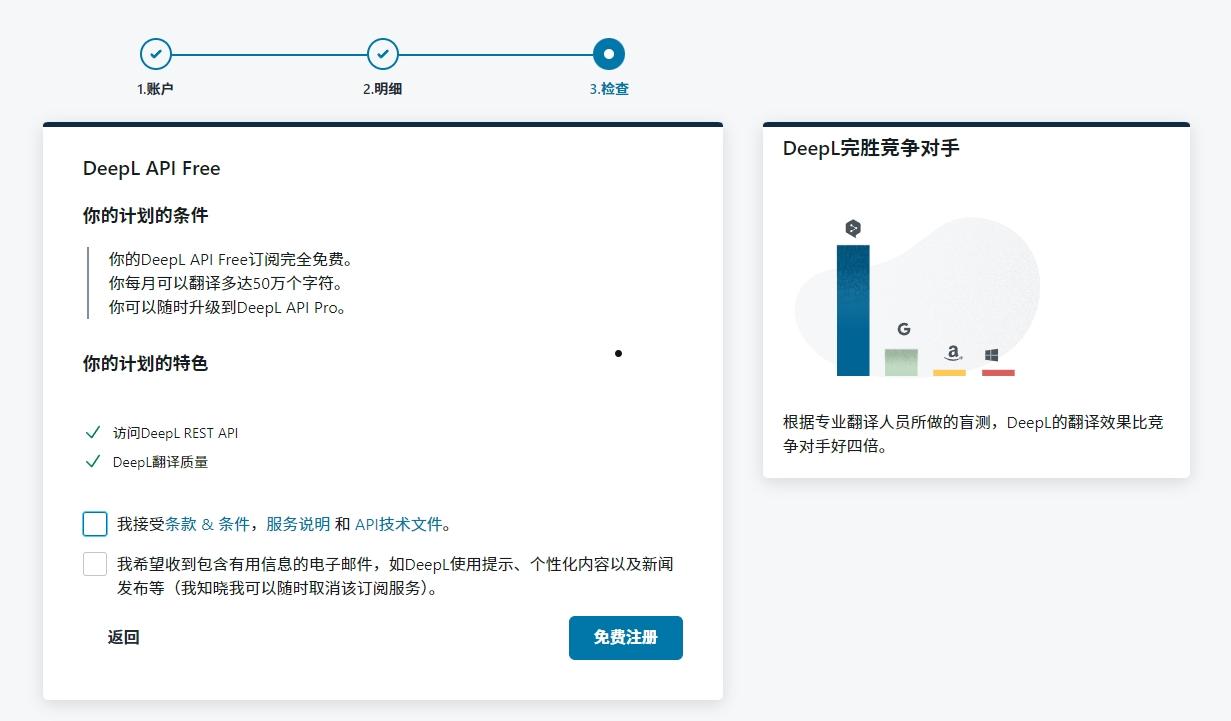1231x721 pixels.
Task: Click the dark blue DeepL bar
Action: pos(853,310)
